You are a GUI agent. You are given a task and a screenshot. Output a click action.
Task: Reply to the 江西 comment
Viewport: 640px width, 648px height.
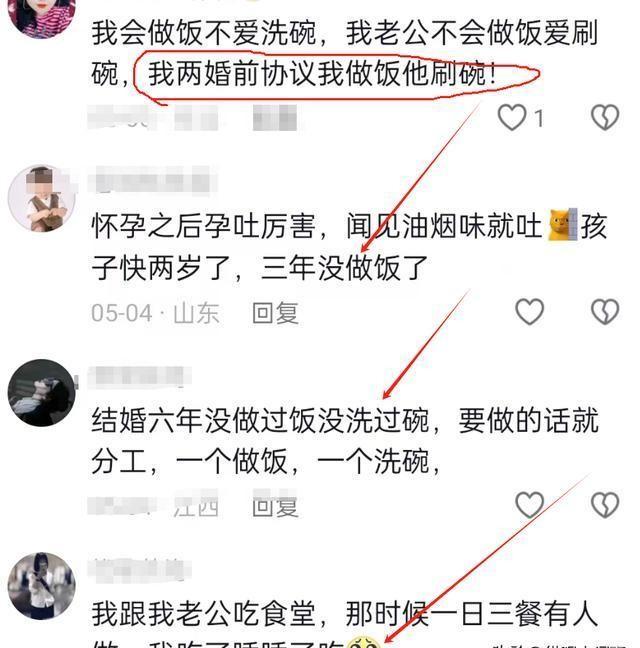click(275, 505)
